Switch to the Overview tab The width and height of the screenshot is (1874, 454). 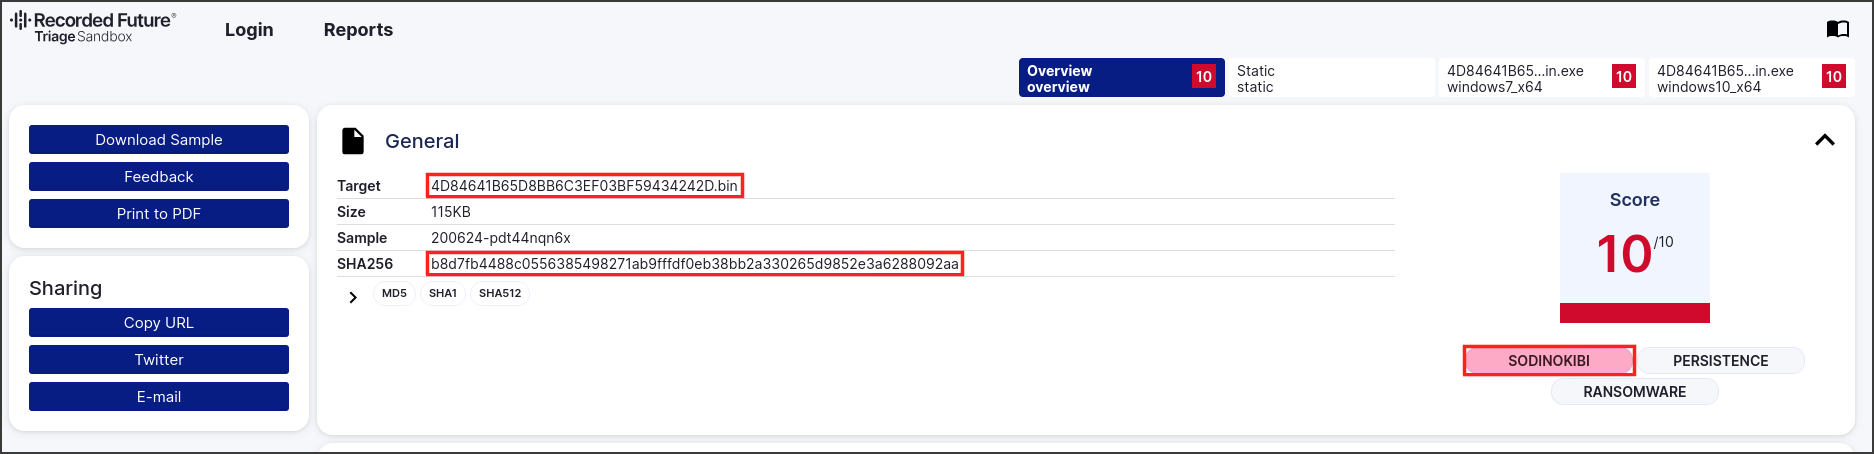coord(1122,78)
